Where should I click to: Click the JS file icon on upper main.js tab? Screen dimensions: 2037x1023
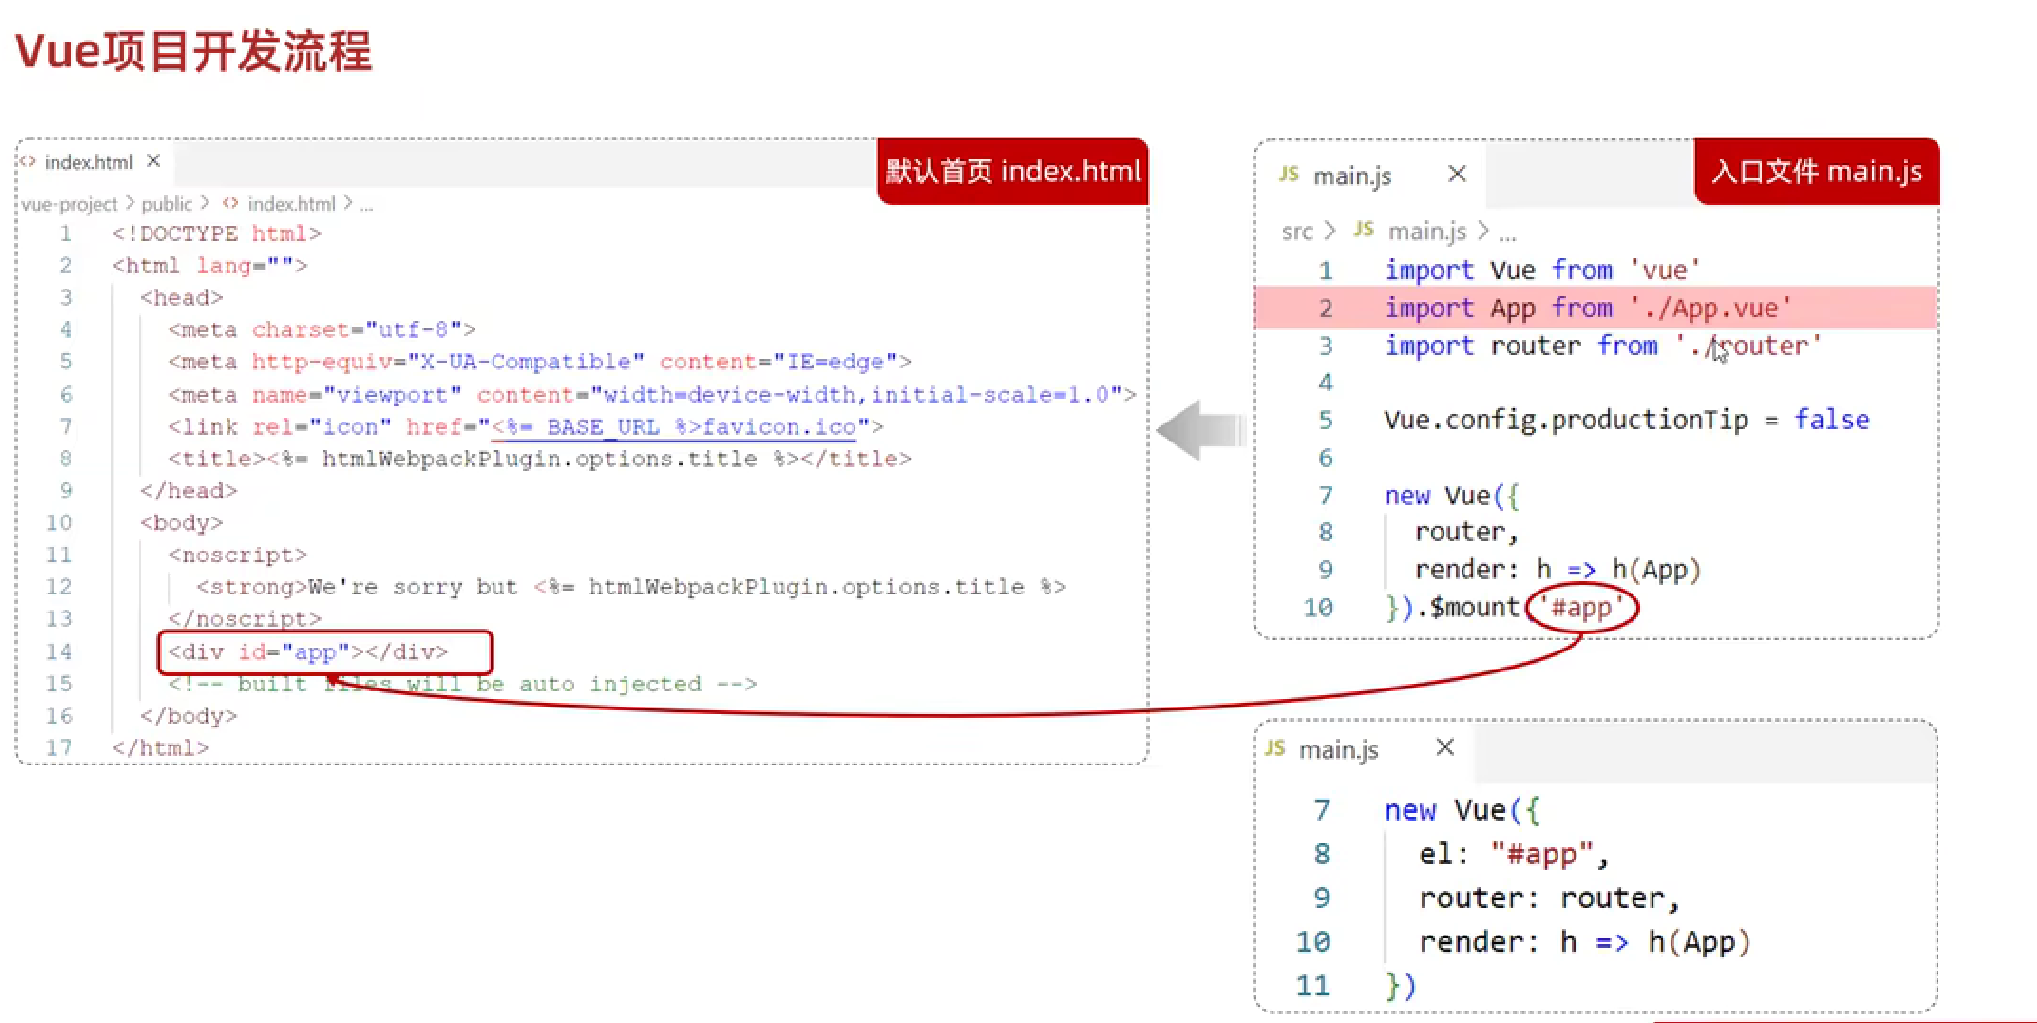click(1289, 174)
